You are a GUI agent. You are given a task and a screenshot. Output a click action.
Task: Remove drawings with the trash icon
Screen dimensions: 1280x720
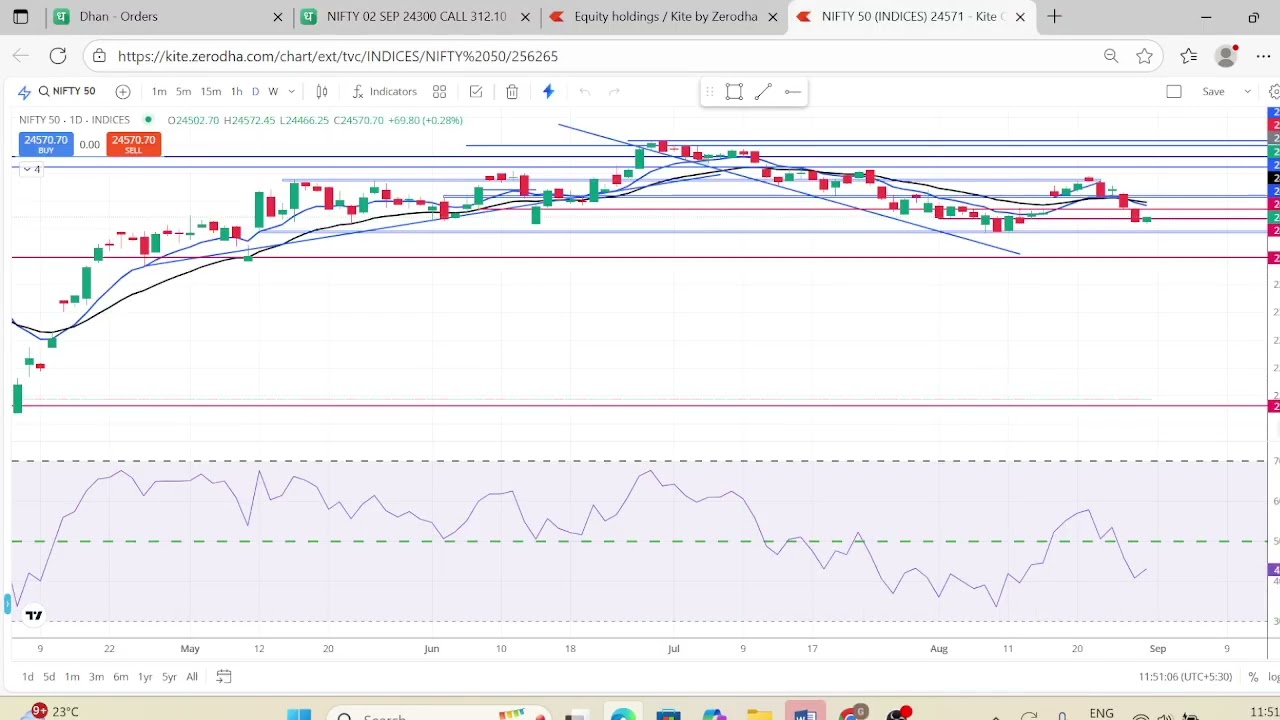pyautogui.click(x=512, y=92)
